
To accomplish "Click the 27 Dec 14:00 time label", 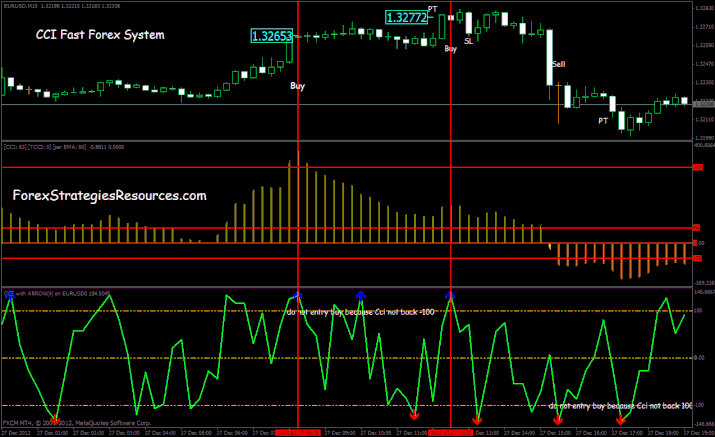I will 519,432.
